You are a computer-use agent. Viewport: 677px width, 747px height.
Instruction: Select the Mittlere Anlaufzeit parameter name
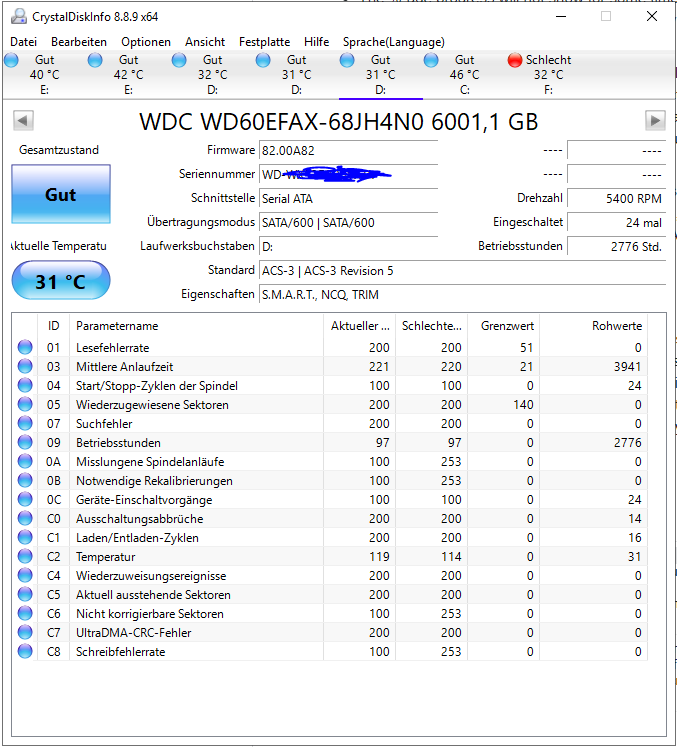tap(124, 367)
